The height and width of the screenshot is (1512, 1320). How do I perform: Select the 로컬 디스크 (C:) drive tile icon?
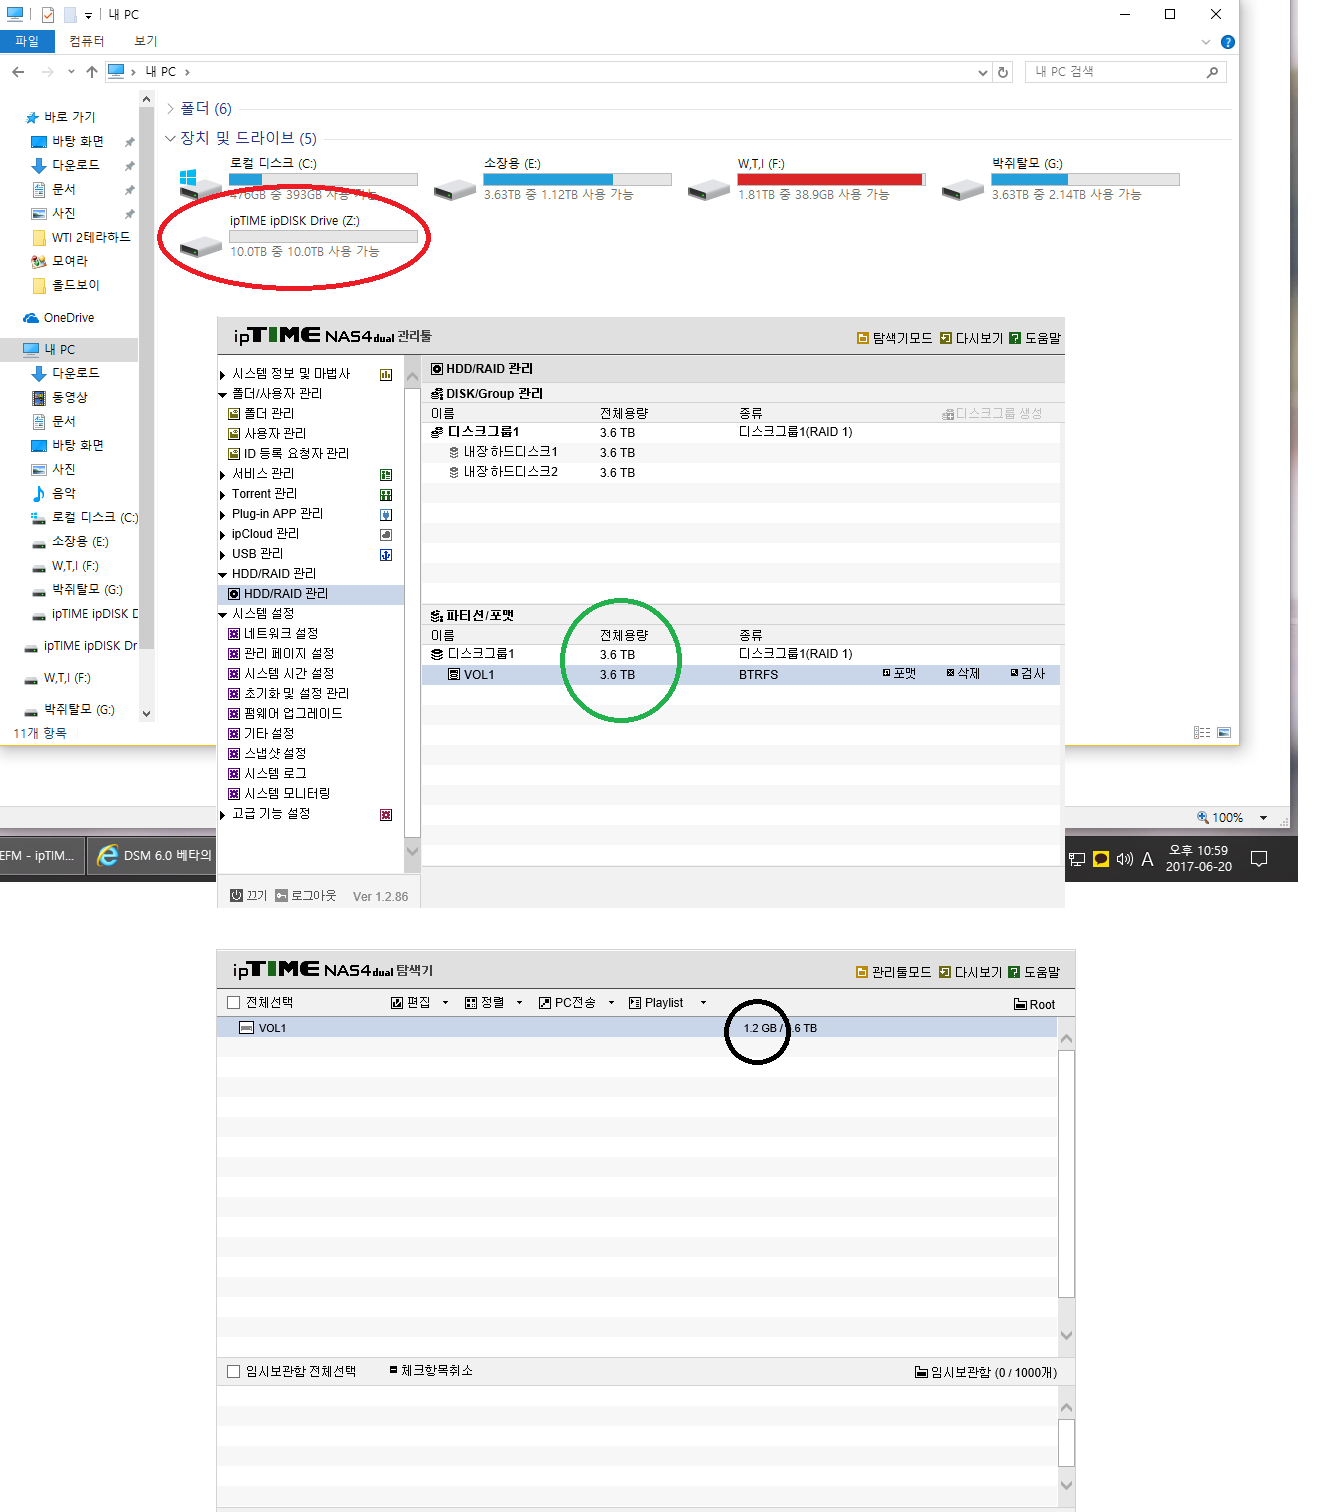point(200,184)
